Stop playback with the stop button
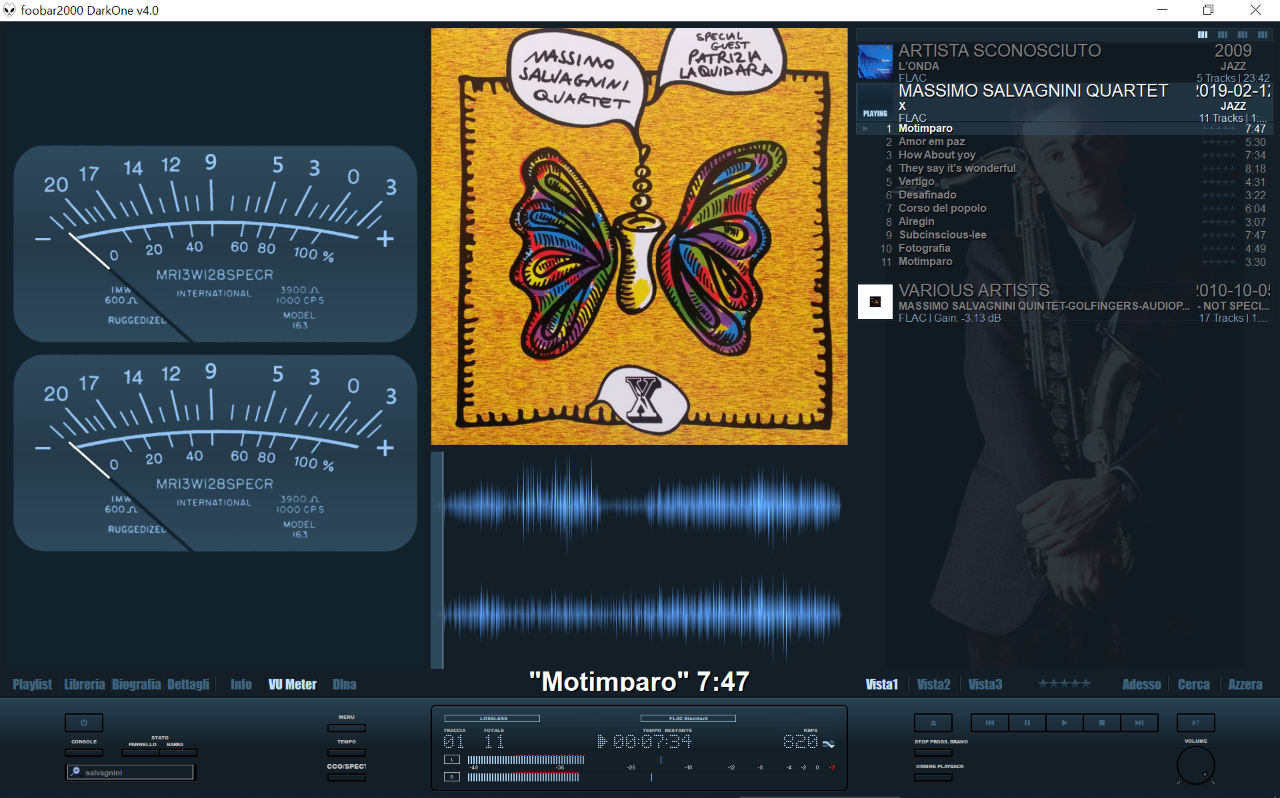 1102,723
